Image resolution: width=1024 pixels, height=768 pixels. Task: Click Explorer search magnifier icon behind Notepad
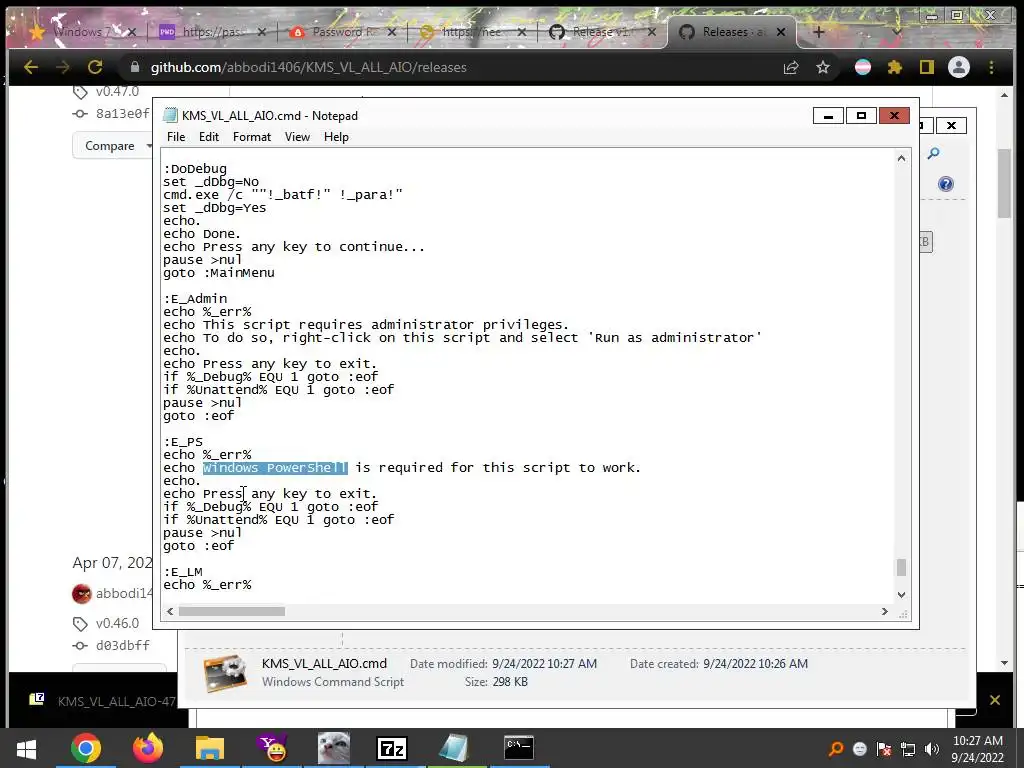pos(933,153)
